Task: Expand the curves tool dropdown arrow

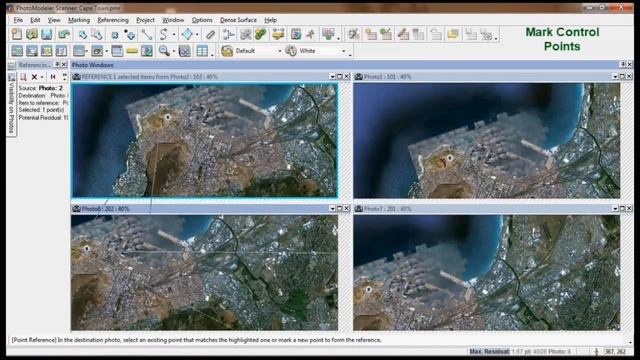Action: point(174,35)
